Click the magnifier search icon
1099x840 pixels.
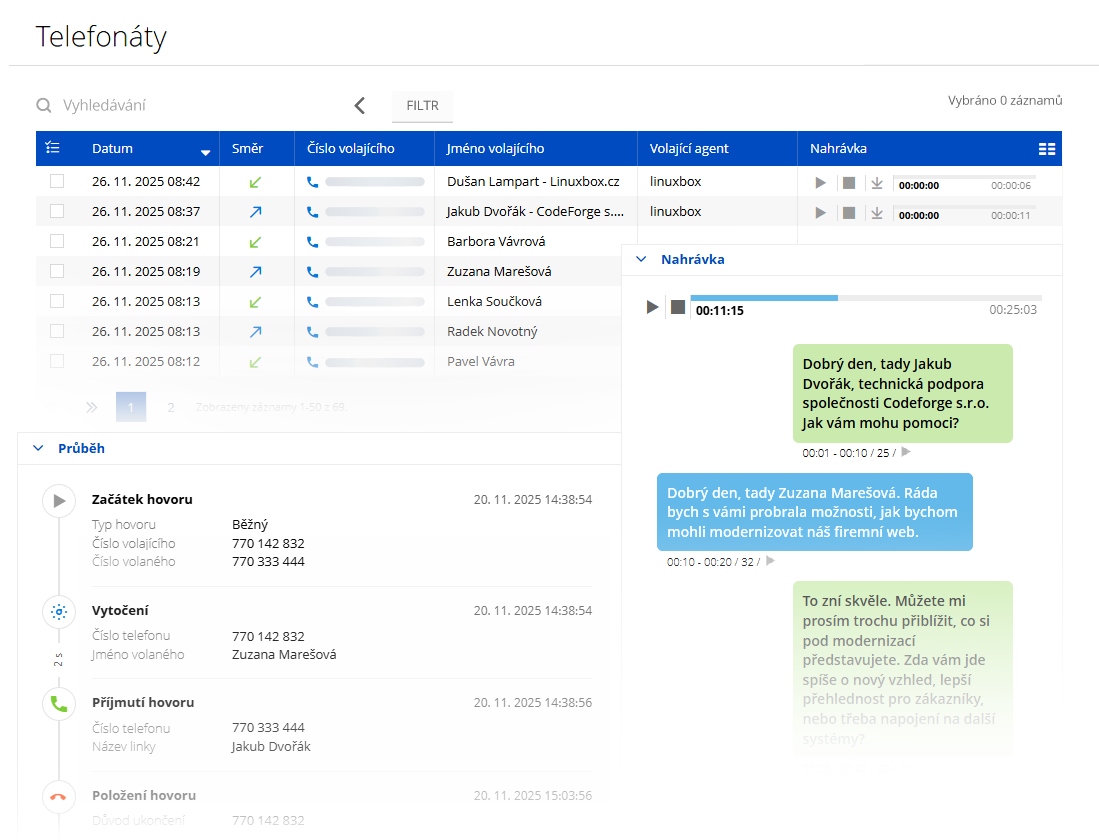pos(44,105)
